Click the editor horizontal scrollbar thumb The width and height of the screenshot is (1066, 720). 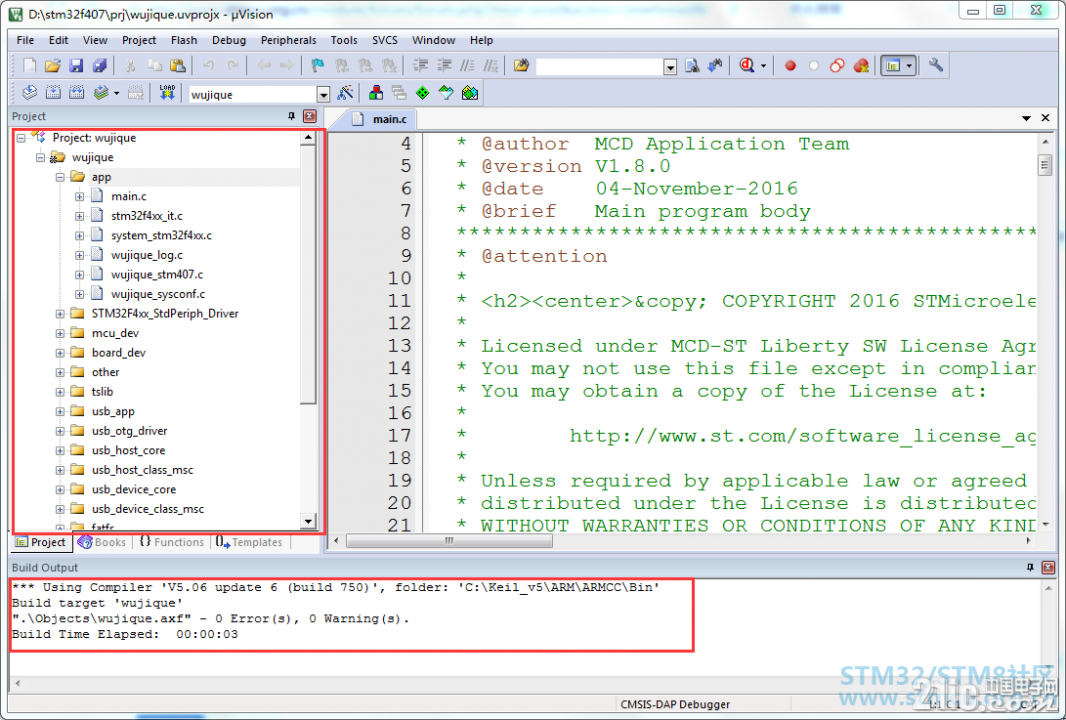(x=449, y=541)
